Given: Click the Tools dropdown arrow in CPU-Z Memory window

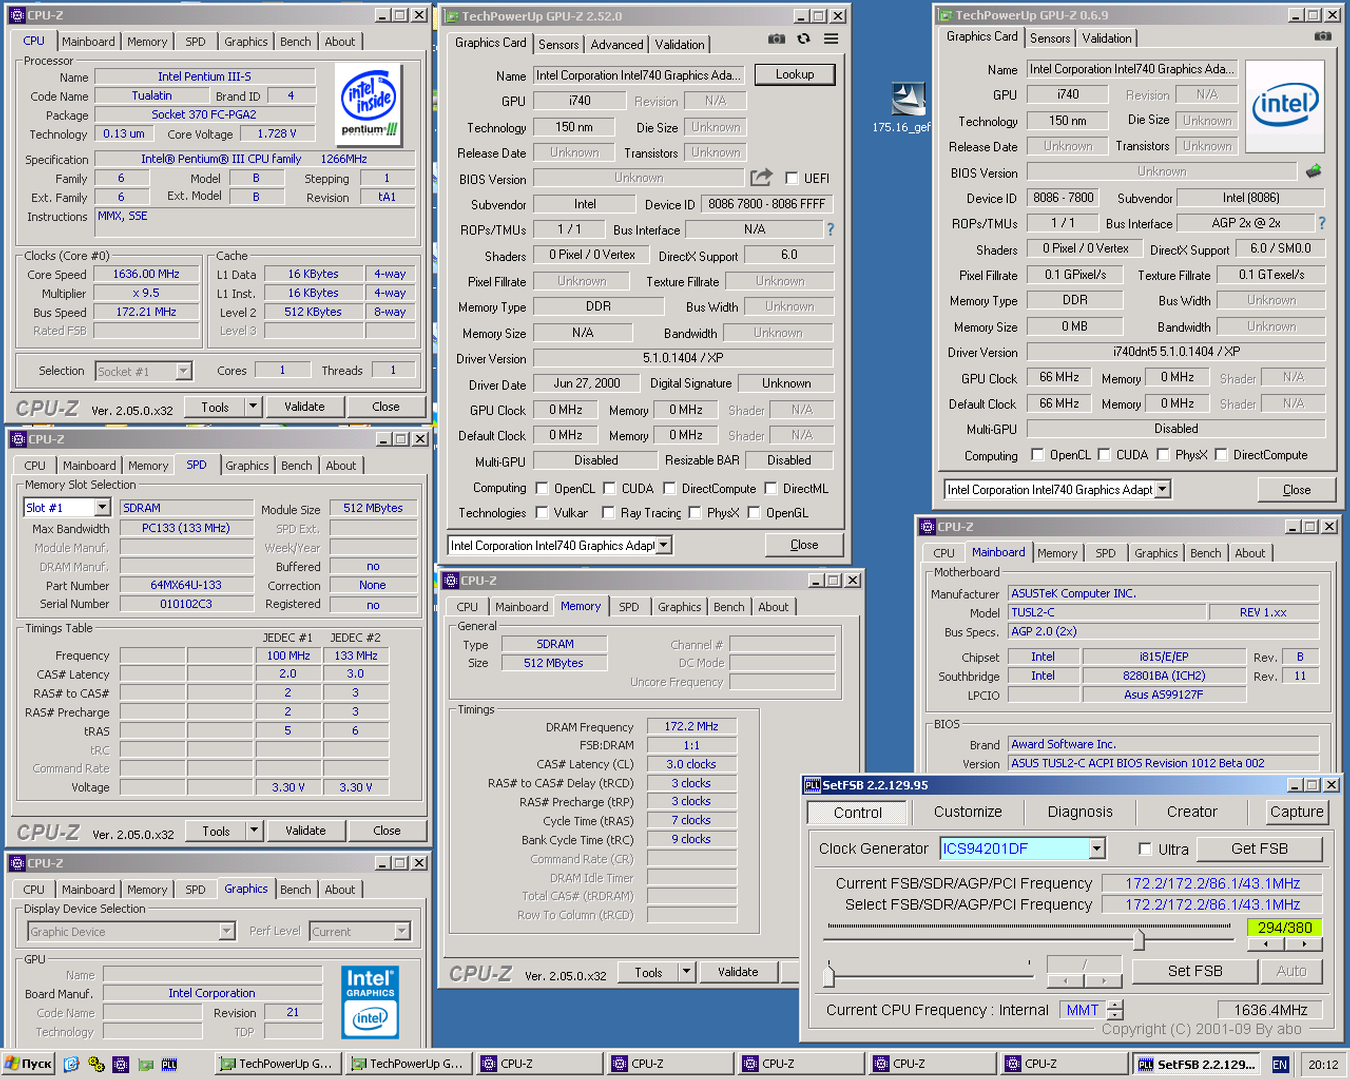Looking at the screenshot, I should pyautogui.click(x=686, y=971).
